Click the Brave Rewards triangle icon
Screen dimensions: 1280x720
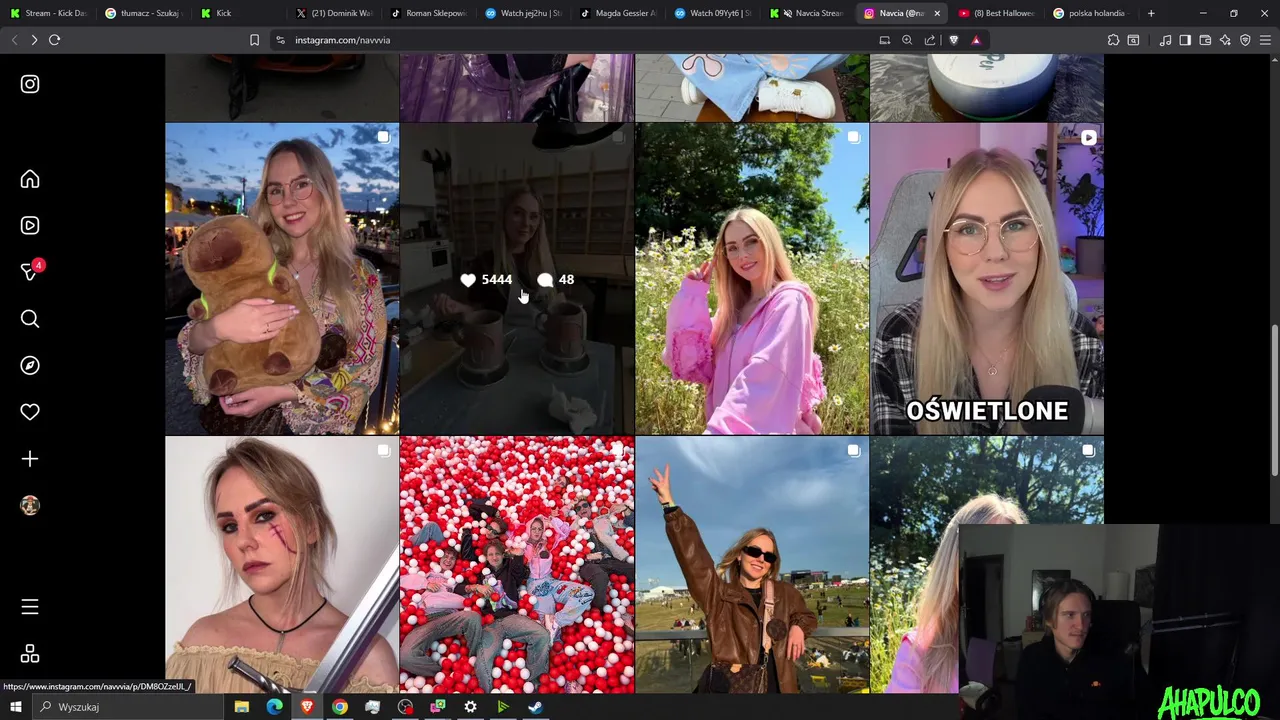tap(976, 40)
